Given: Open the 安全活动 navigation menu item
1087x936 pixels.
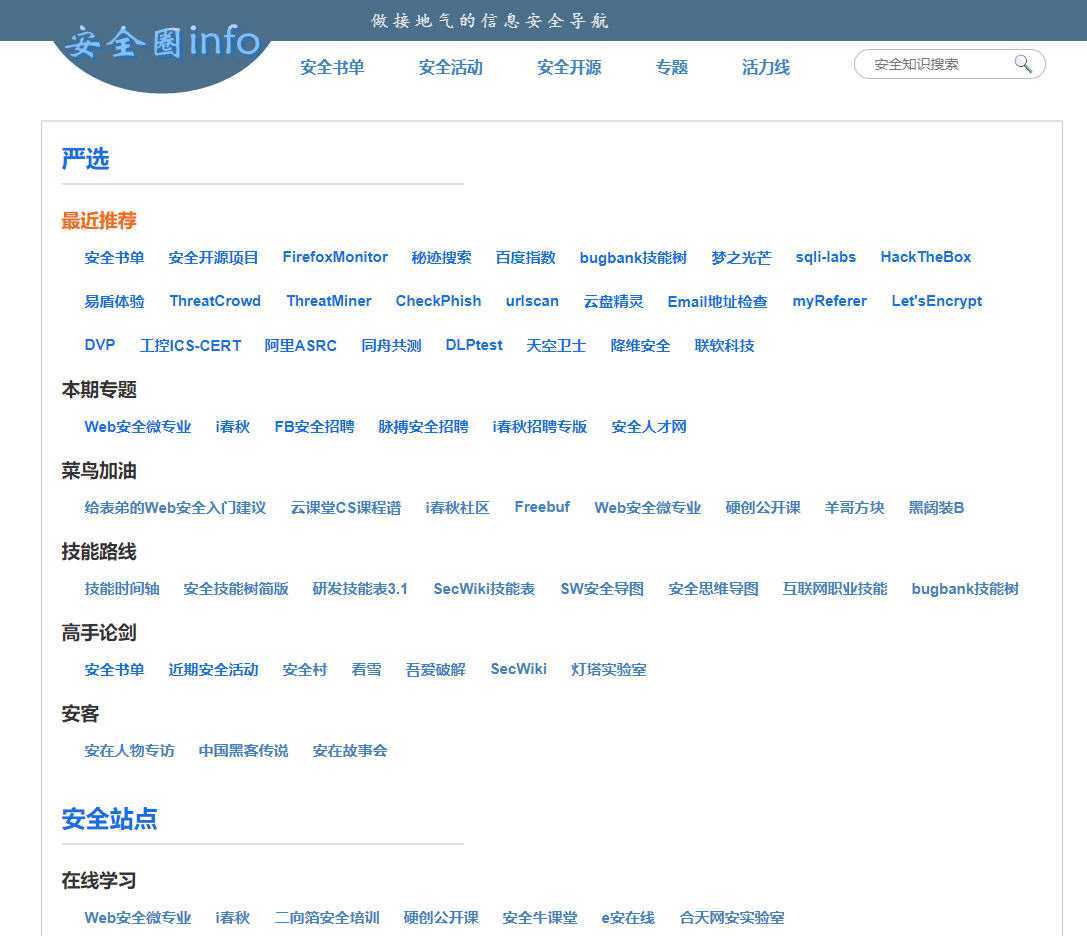Looking at the screenshot, I should [451, 67].
